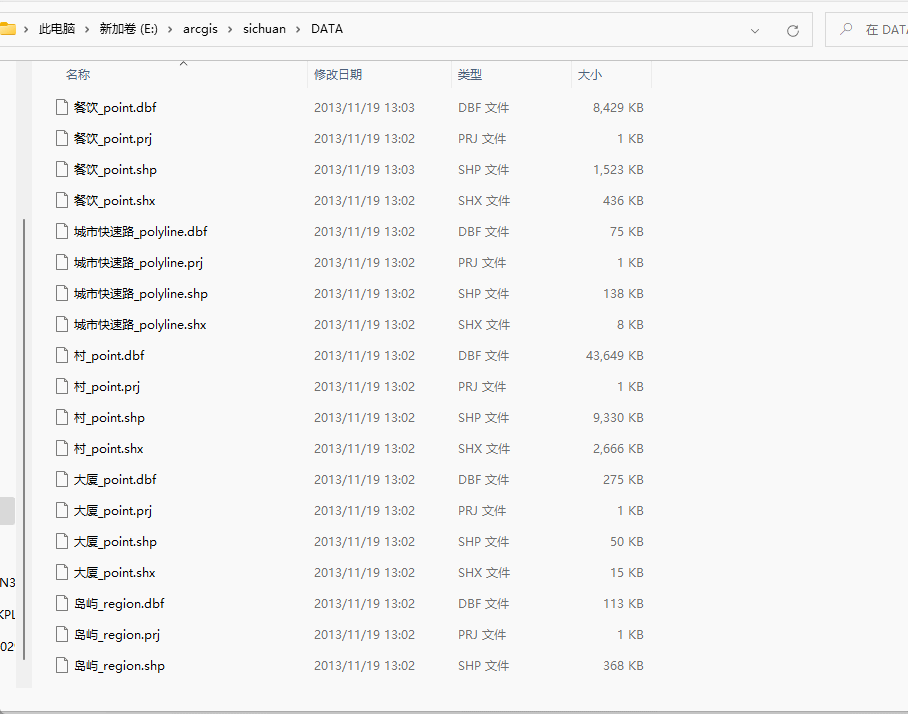
Task: Select file icon of 城市快速路_polyline.shx
Action: (62, 324)
